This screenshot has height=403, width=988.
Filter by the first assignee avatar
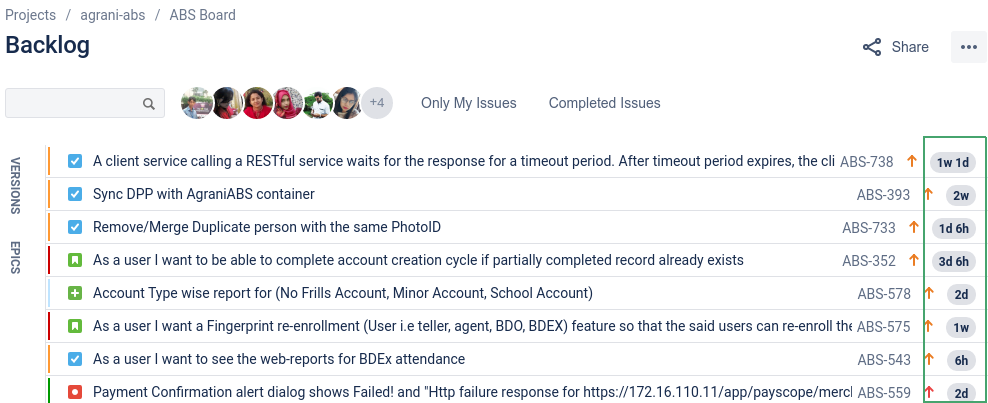click(197, 103)
